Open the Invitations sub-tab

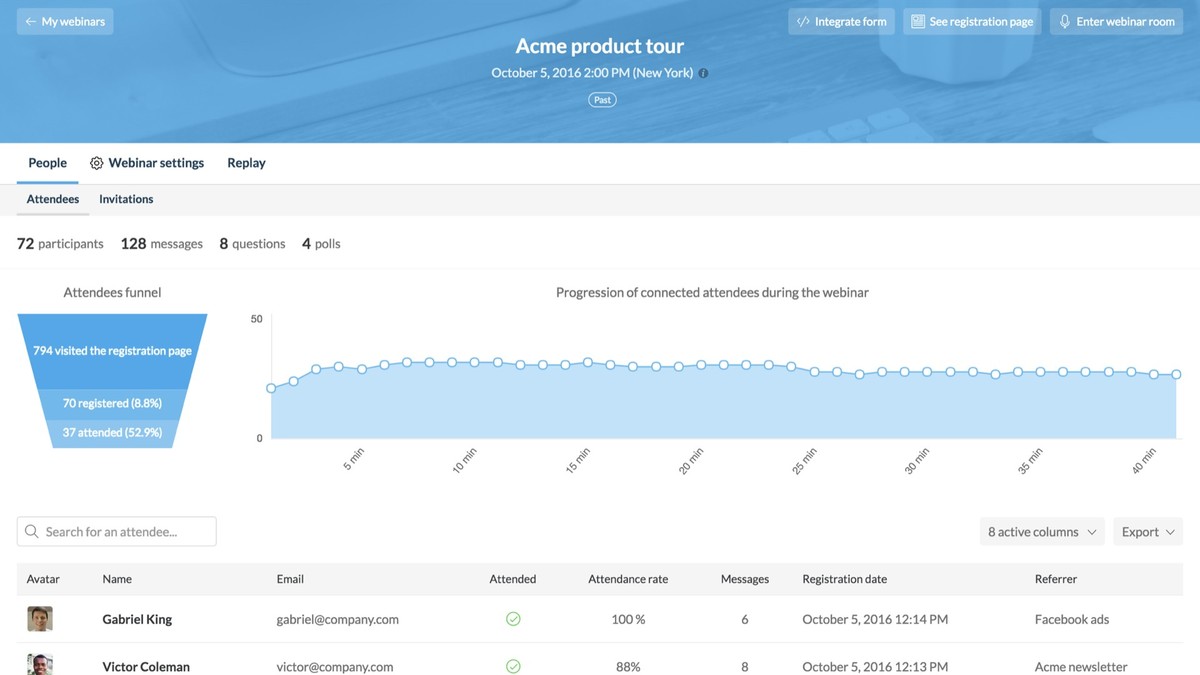[126, 199]
